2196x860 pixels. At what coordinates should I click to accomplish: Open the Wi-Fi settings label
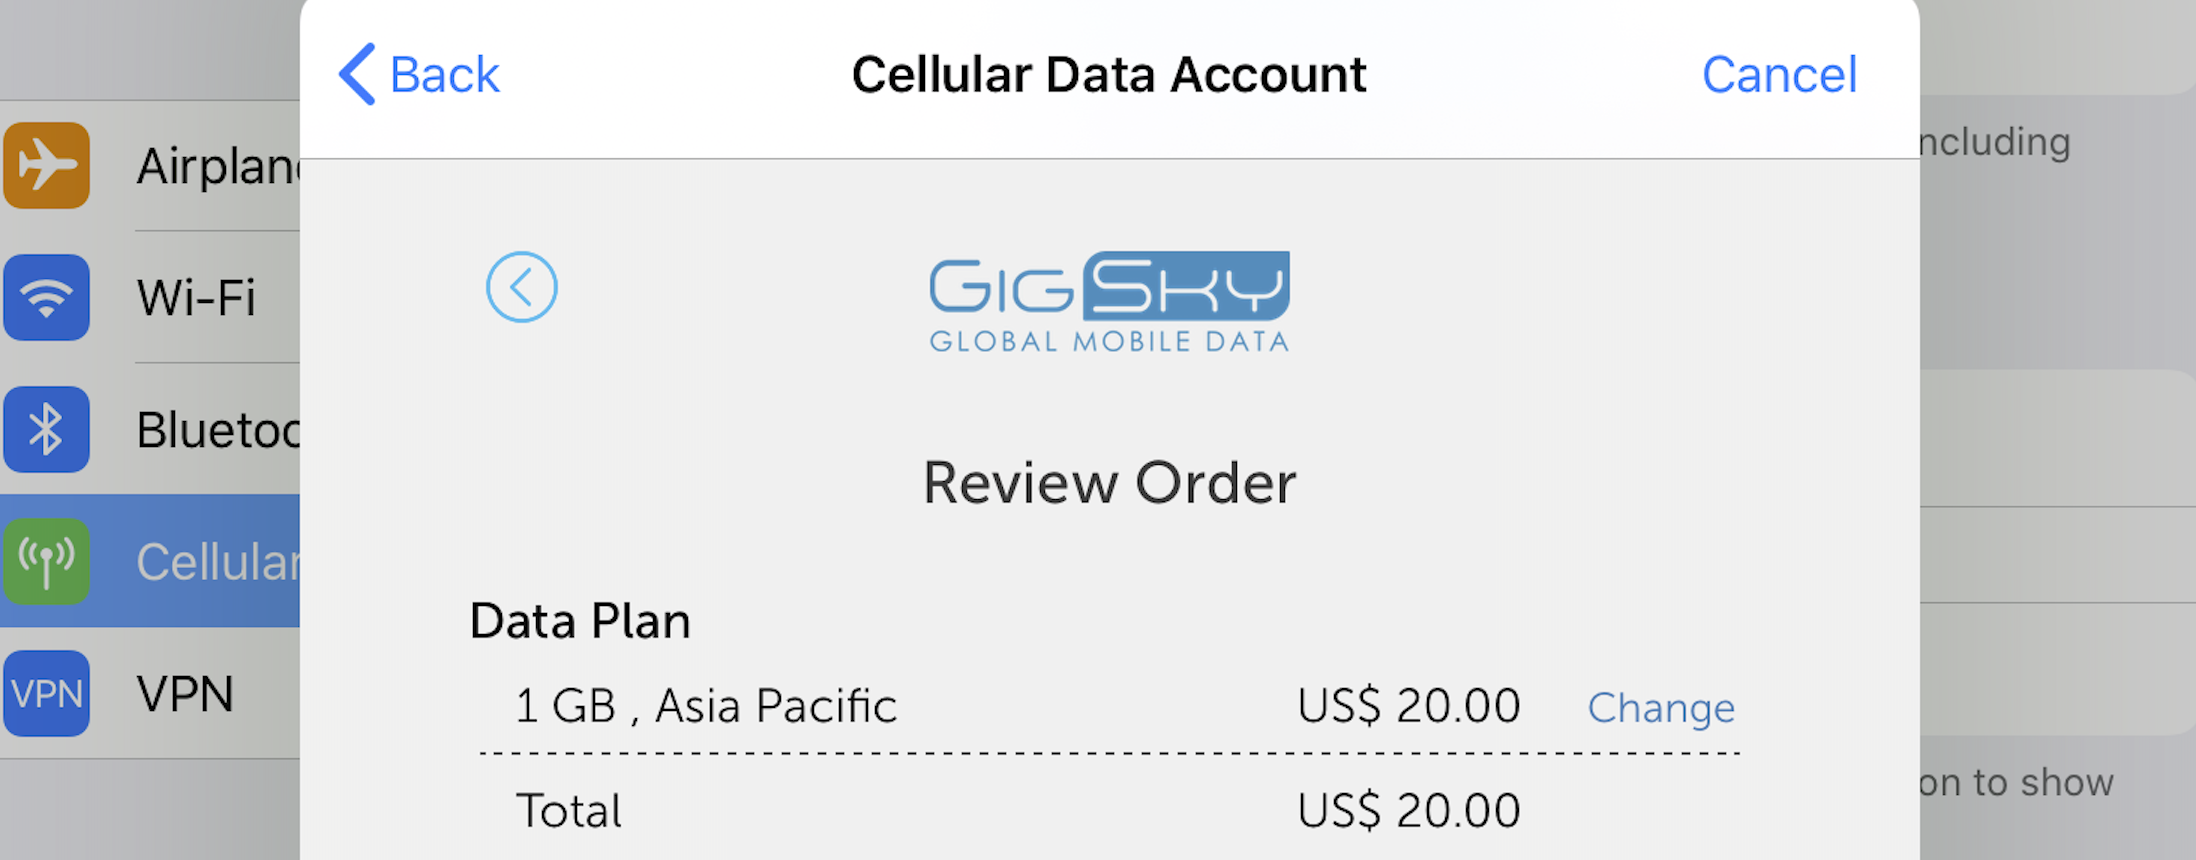click(x=197, y=298)
